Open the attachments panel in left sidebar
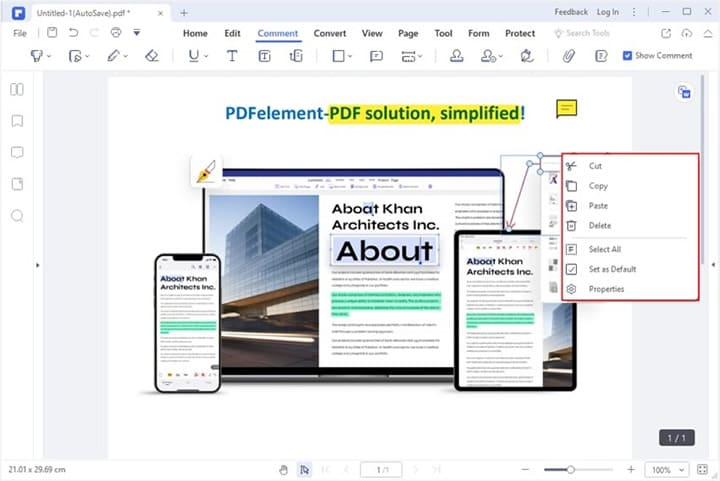Image resolution: width=720 pixels, height=481 pixels. coord(17,184)
